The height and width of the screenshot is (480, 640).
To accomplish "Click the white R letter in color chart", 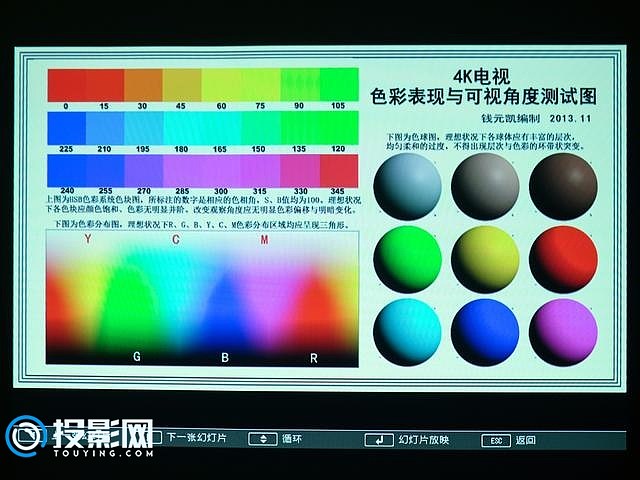I will [x=313, y=358].
